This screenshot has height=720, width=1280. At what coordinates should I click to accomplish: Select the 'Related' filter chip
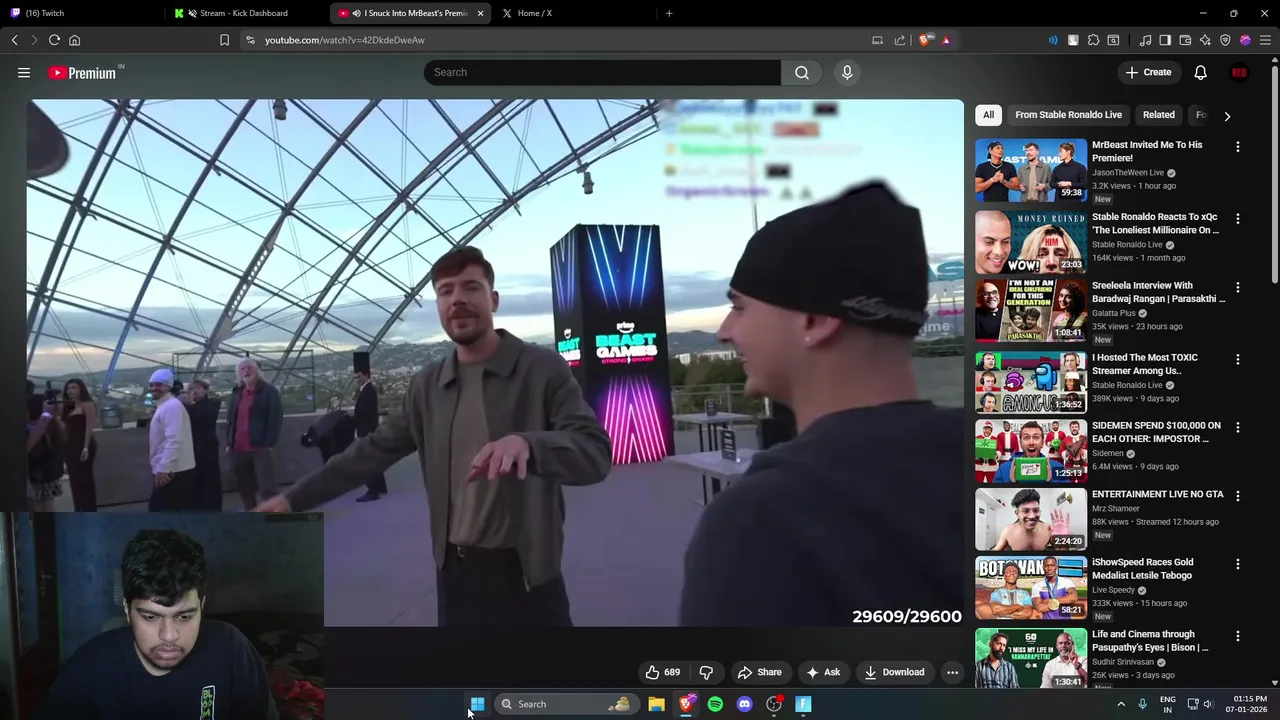pos(1159,115)
